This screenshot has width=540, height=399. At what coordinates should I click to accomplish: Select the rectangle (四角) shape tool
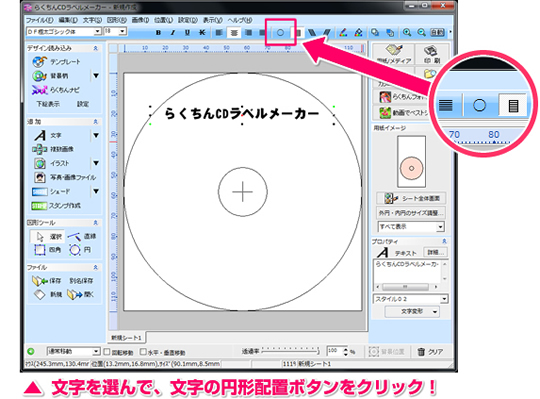(48, 250)
